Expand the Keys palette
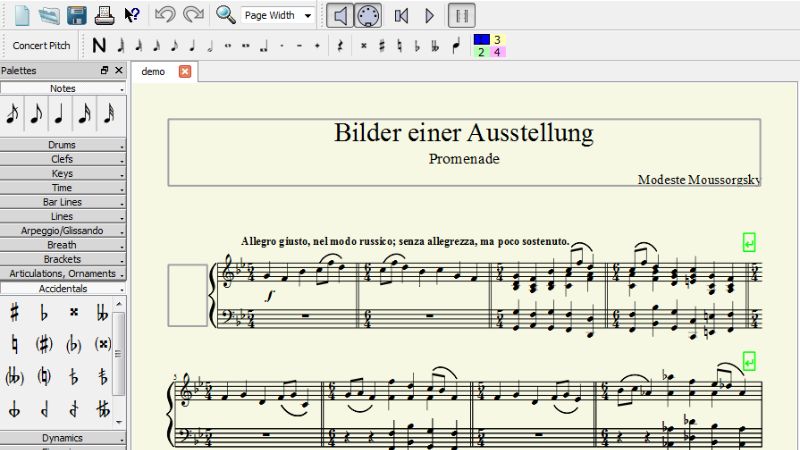This screenshot has height=450, width=800. (x=63, y=173)
